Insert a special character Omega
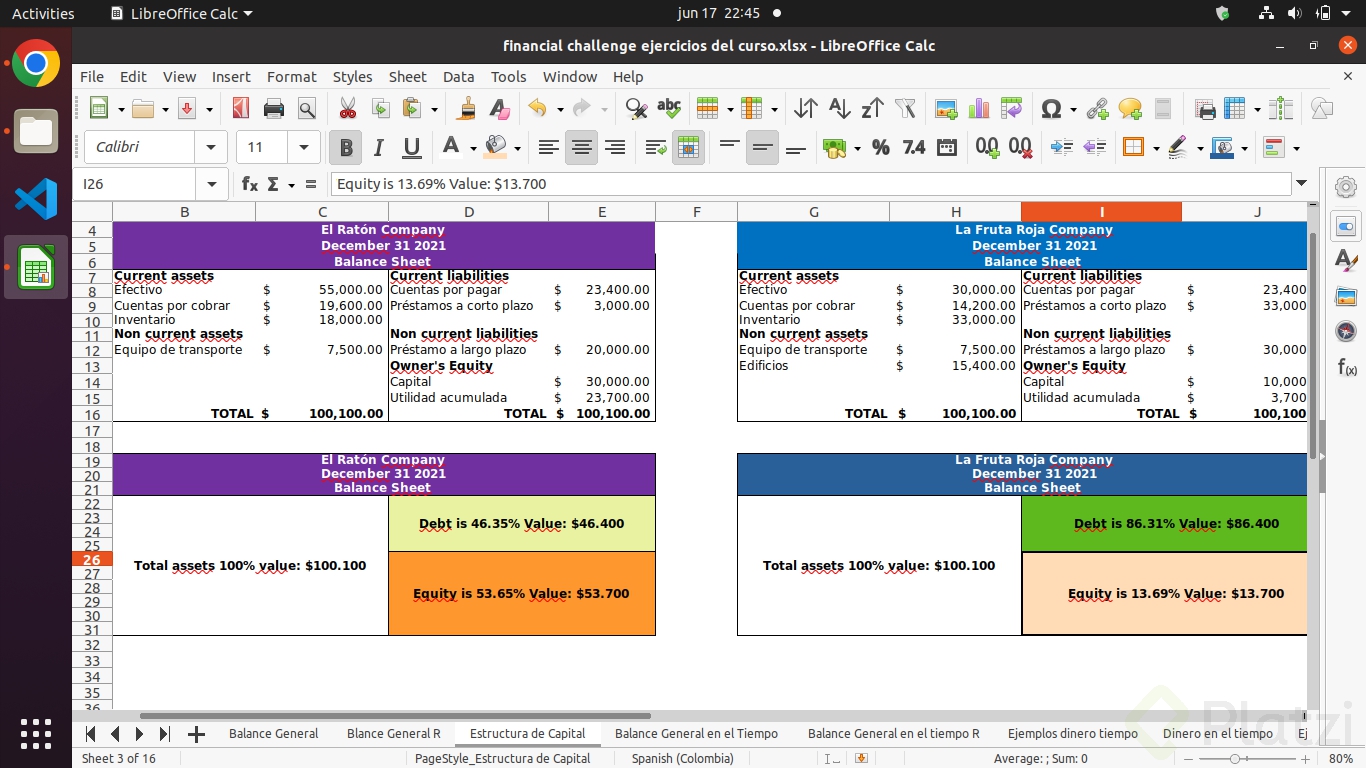 (1049, 108)
